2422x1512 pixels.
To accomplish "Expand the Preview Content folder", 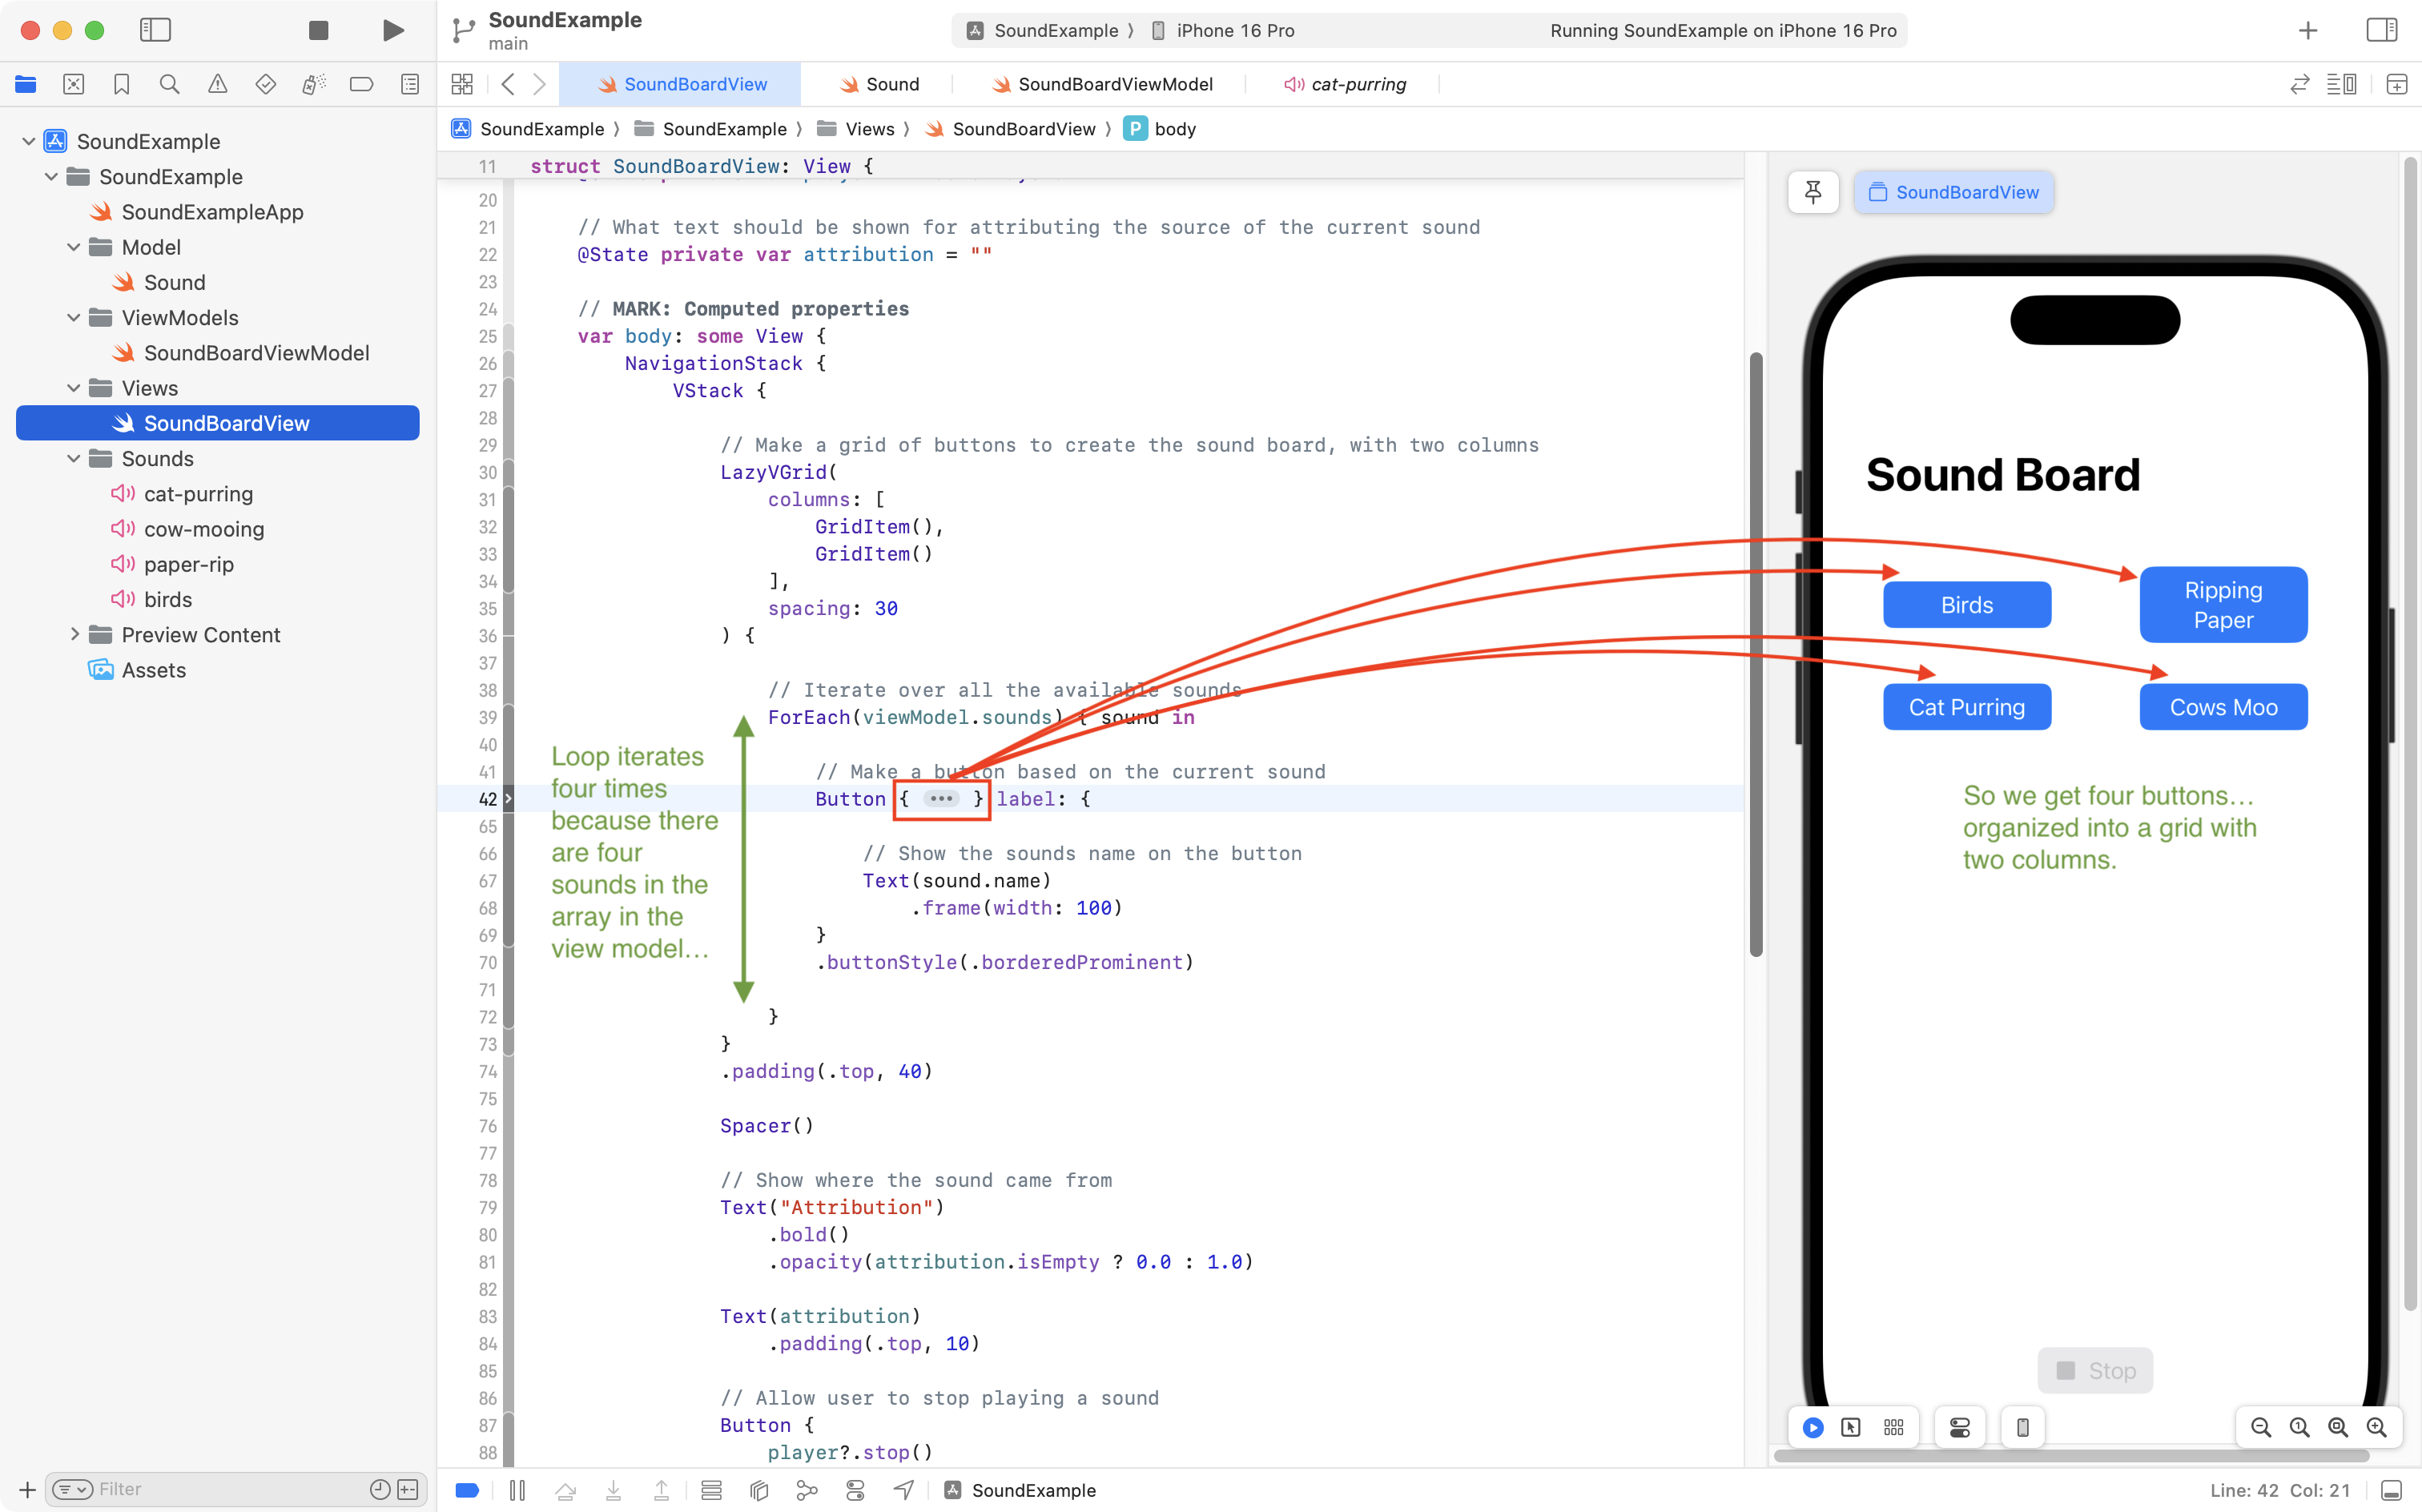I will pyautogui.click(x=74, y=635).
